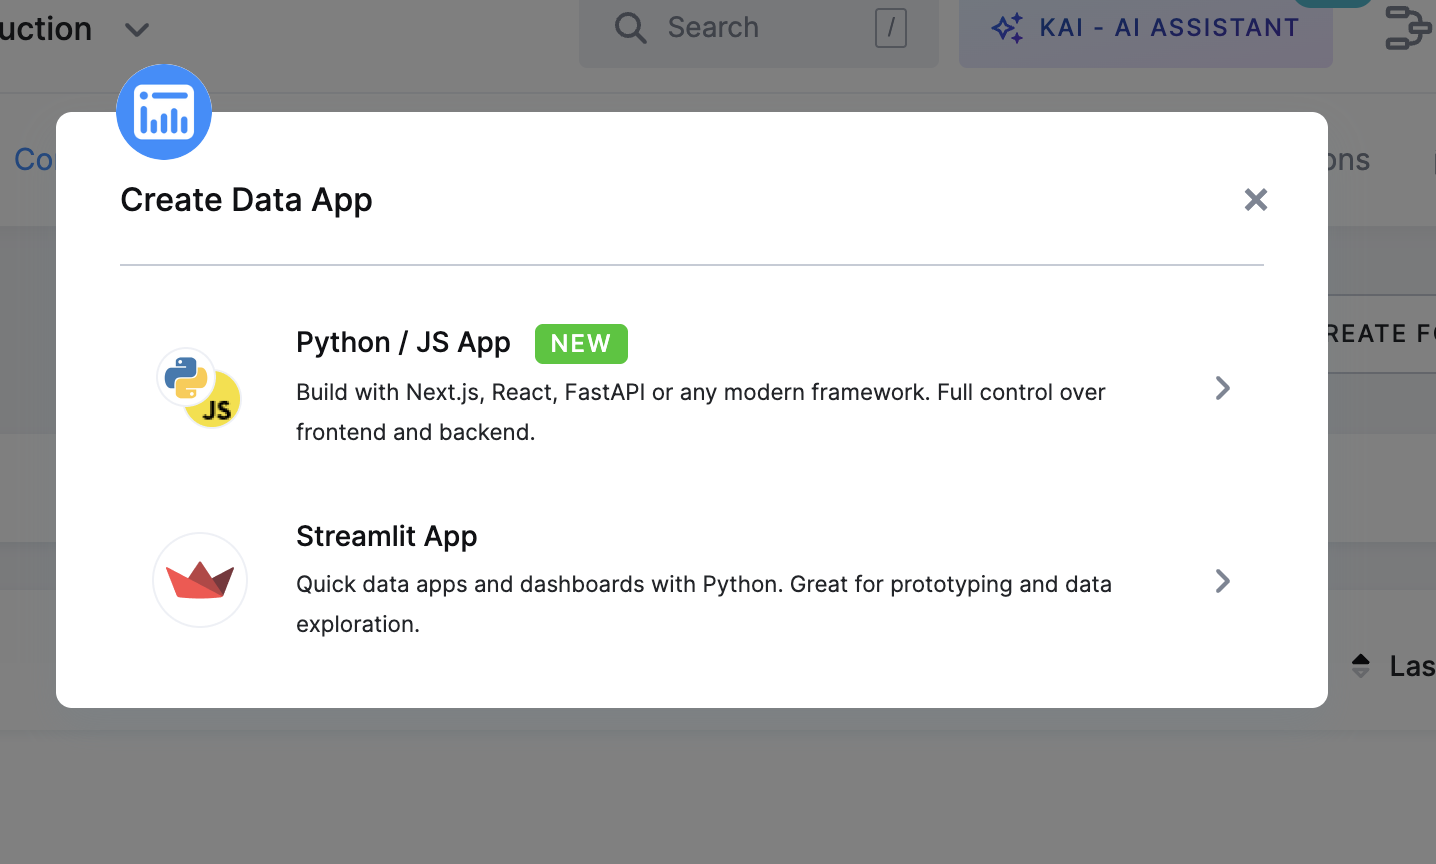
Task: Focus the Search input field
Action: [760, 28]
